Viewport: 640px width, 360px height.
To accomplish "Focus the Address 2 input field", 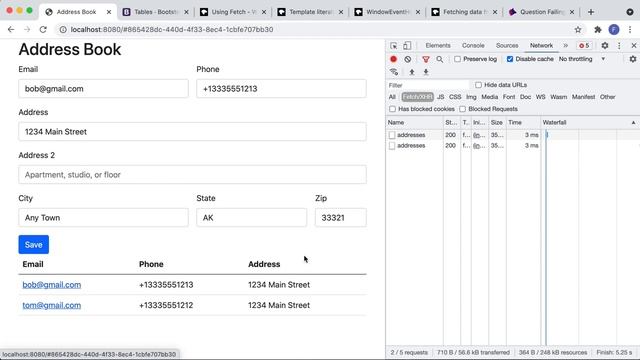I will coord(192,175).
